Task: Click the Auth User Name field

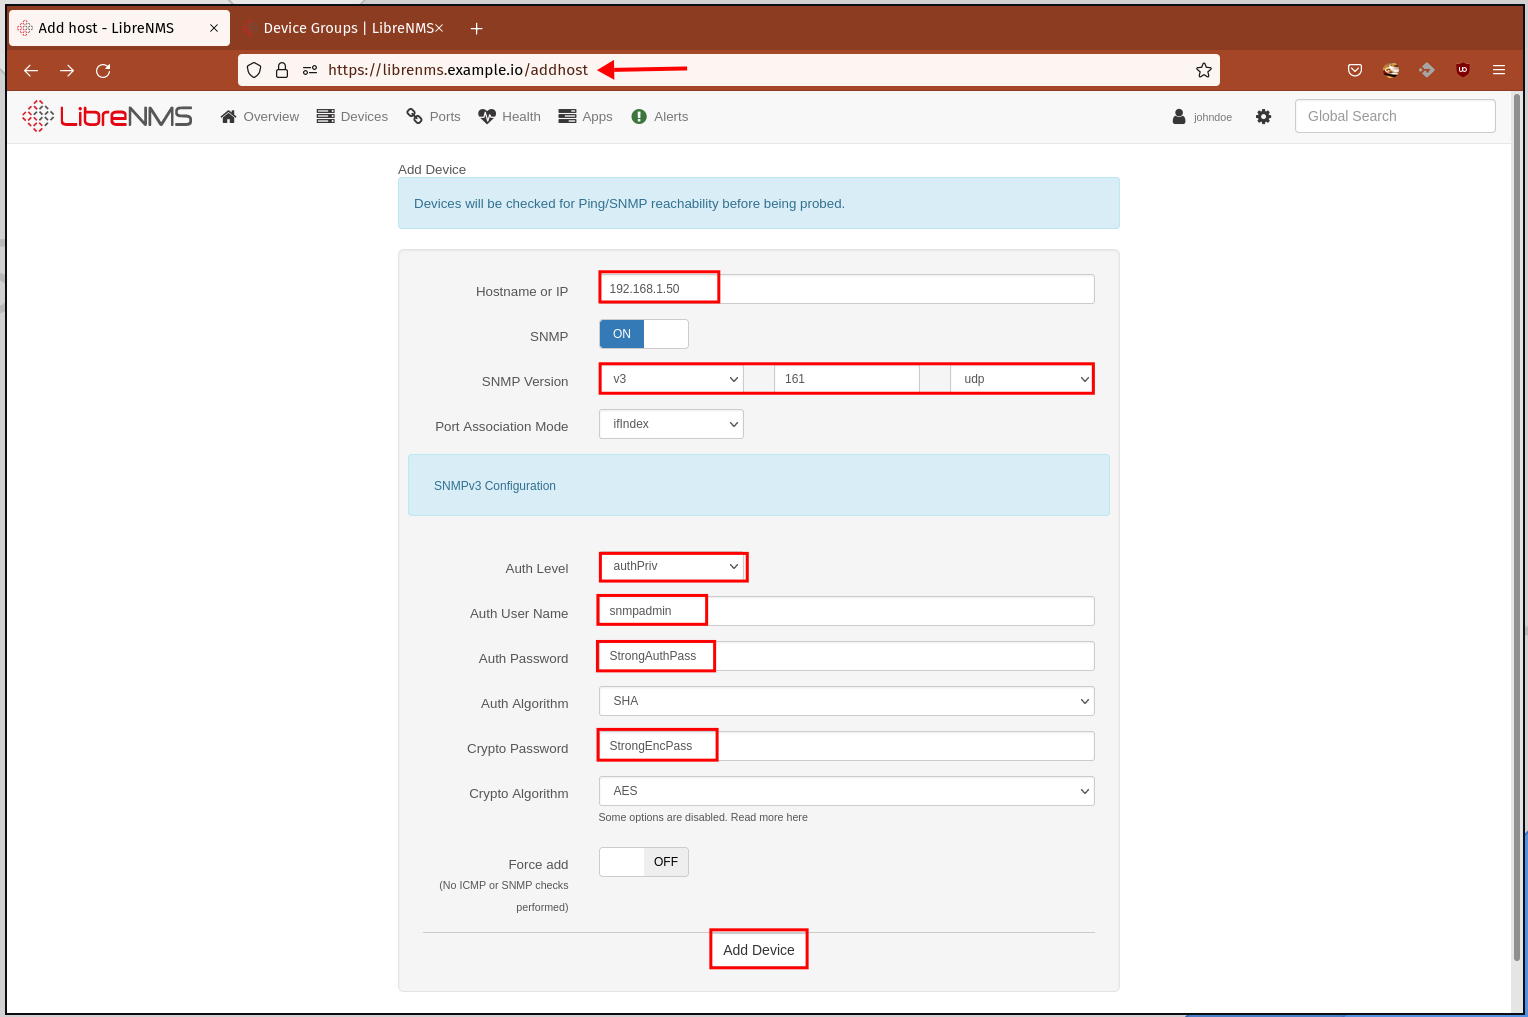Action: 847,611
